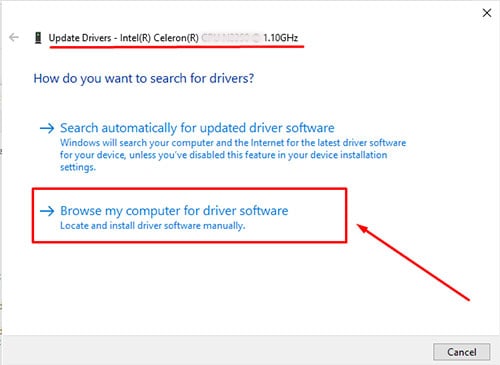Click the heading 'How do you want to search for drivers?'
This screenshot has width=500, height=365.
[x=144, y=79]
